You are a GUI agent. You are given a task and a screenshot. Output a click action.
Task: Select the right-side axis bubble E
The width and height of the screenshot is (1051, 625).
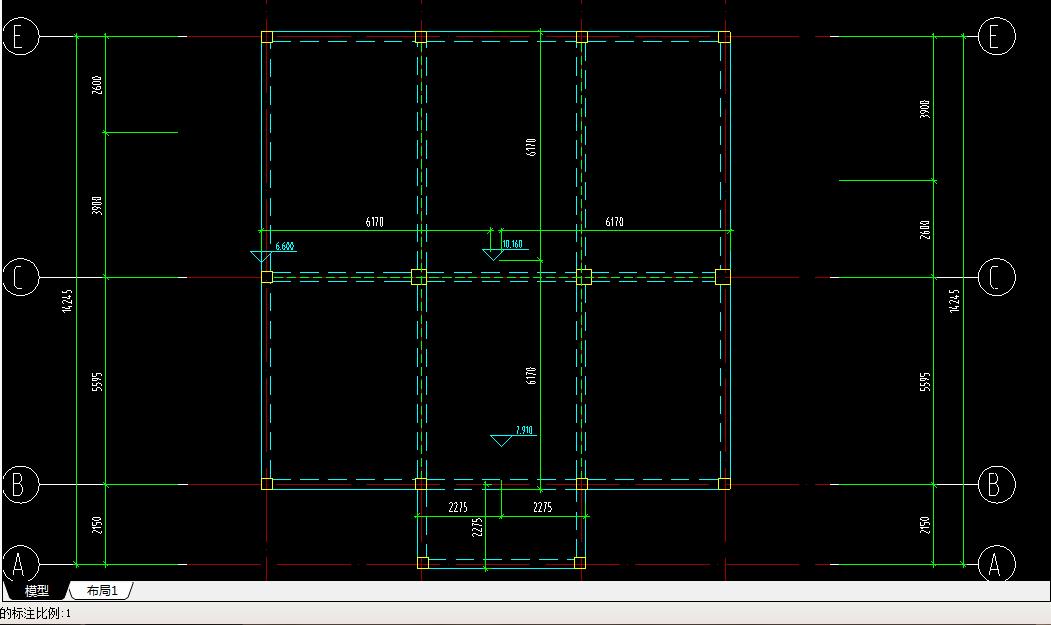997,36
